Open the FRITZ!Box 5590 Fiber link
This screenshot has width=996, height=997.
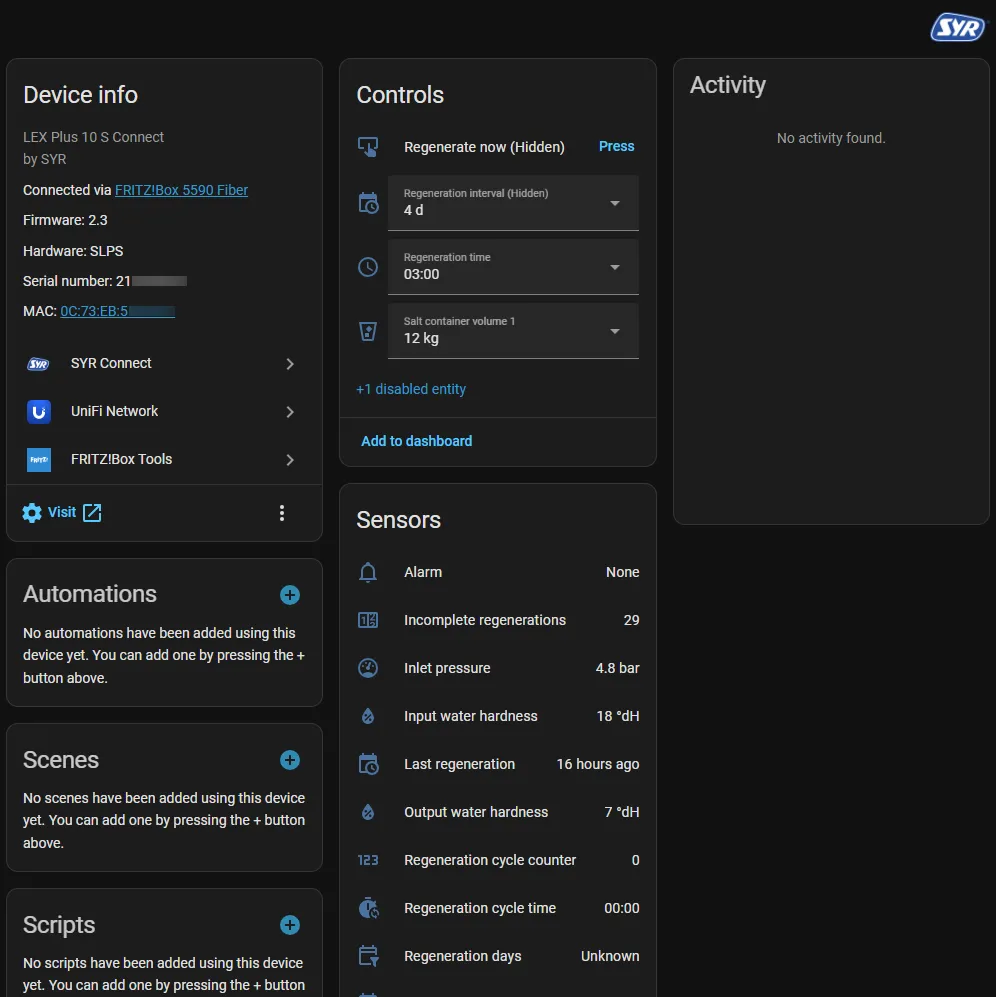(x=181, y=190)
